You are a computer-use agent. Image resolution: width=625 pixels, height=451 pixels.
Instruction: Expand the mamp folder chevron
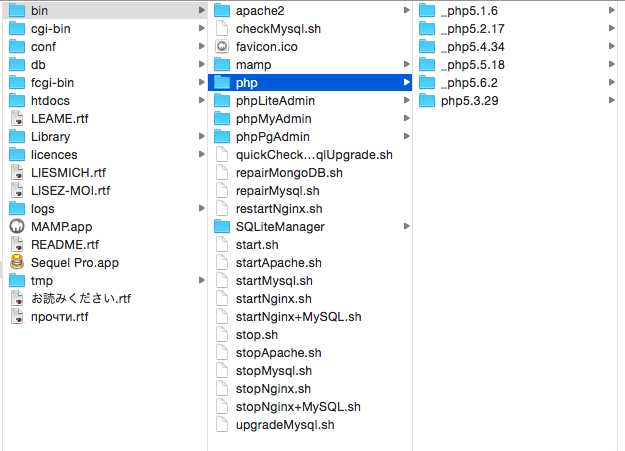pos(406,65)
